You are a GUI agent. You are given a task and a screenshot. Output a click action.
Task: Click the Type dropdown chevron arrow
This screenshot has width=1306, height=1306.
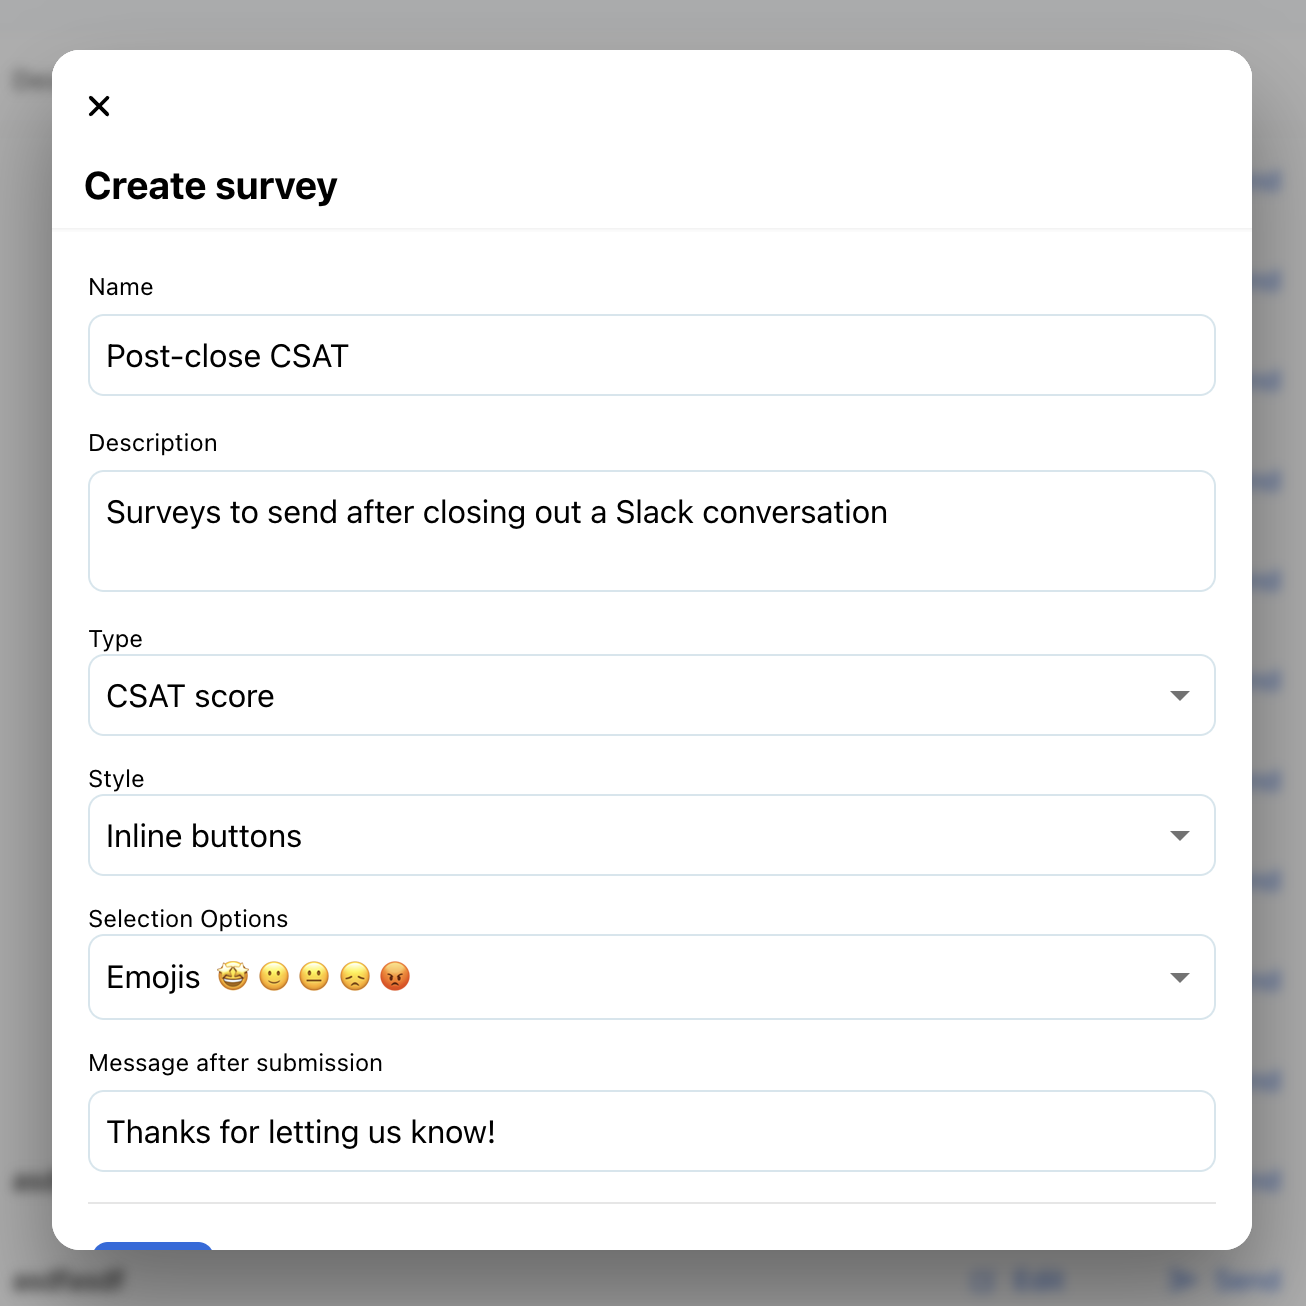[1180, 695]
